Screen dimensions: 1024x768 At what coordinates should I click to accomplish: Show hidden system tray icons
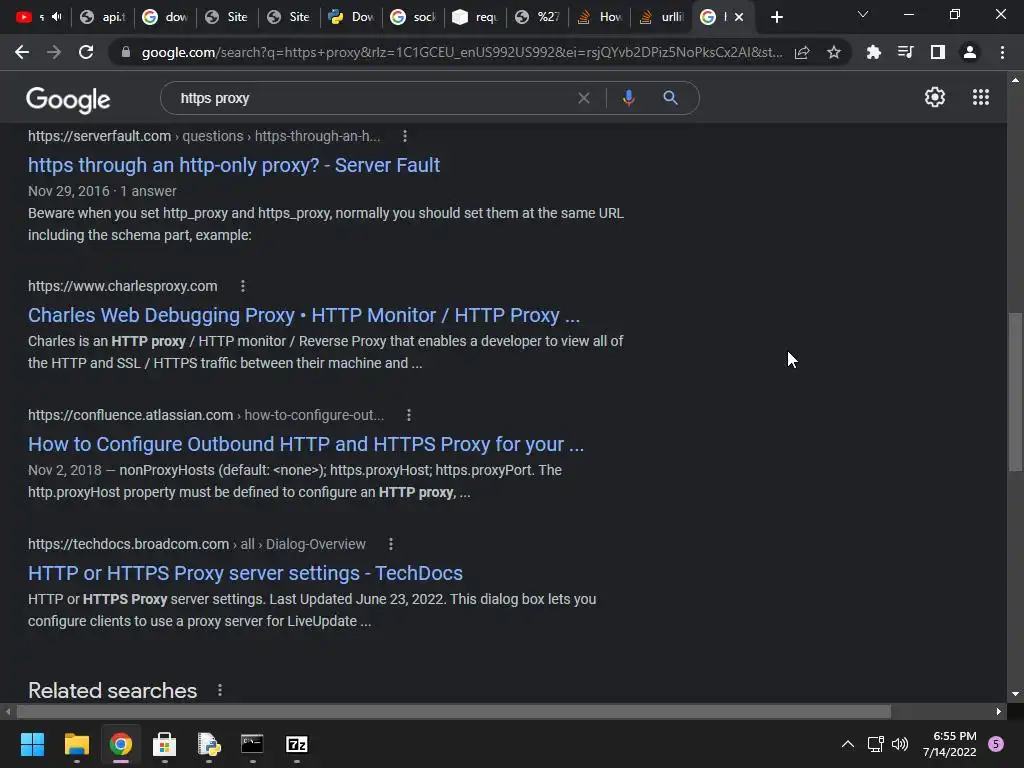pyautogui.click(x=848, y=744)
